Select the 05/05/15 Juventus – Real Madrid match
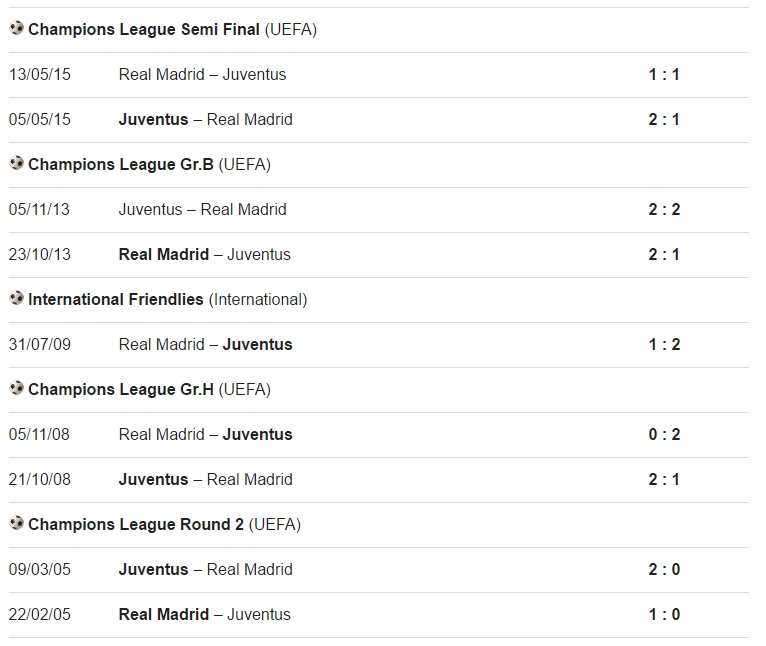Image resolution: width=766 pixels, height=646 pixels. (x=379, y=120)
